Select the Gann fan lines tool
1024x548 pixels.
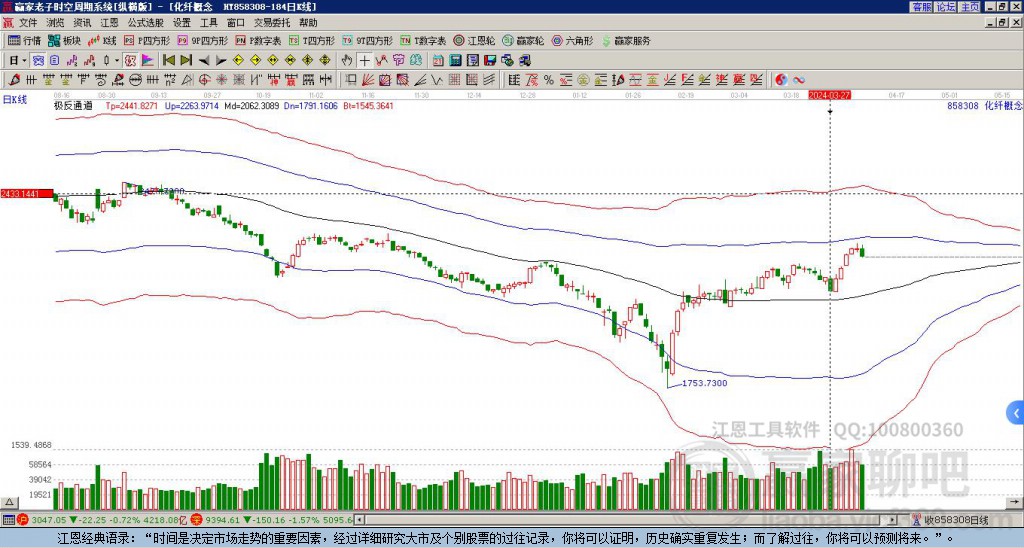click(368, 80)
